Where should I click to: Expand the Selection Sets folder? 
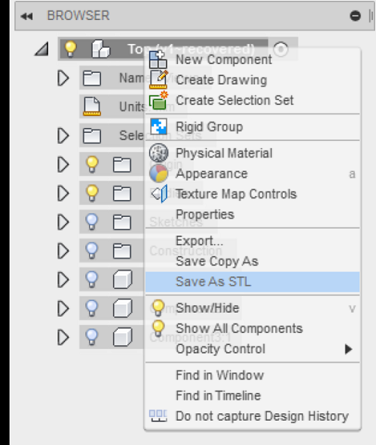pyautogui.click(x=63, y=136)
